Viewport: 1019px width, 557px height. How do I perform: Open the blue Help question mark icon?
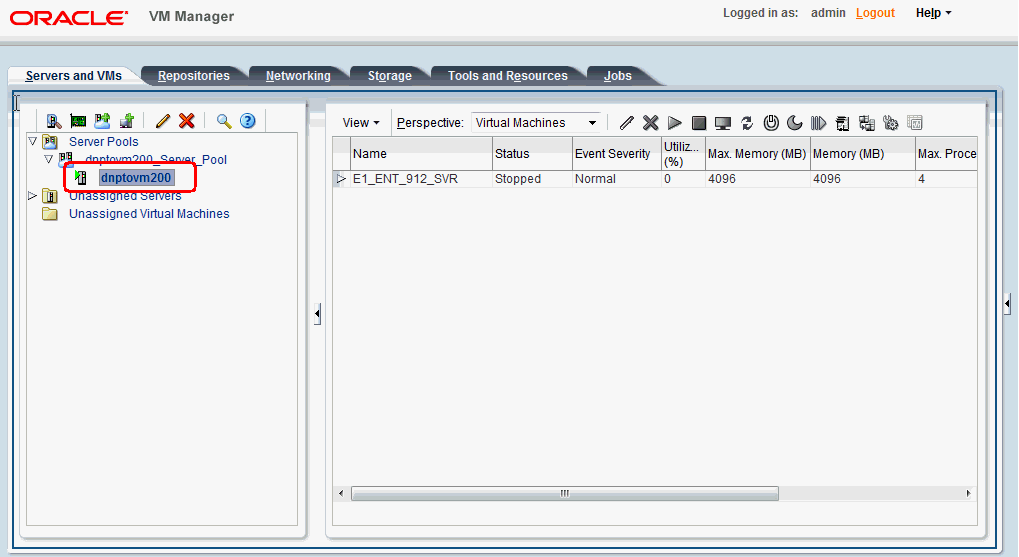point(248,121)
